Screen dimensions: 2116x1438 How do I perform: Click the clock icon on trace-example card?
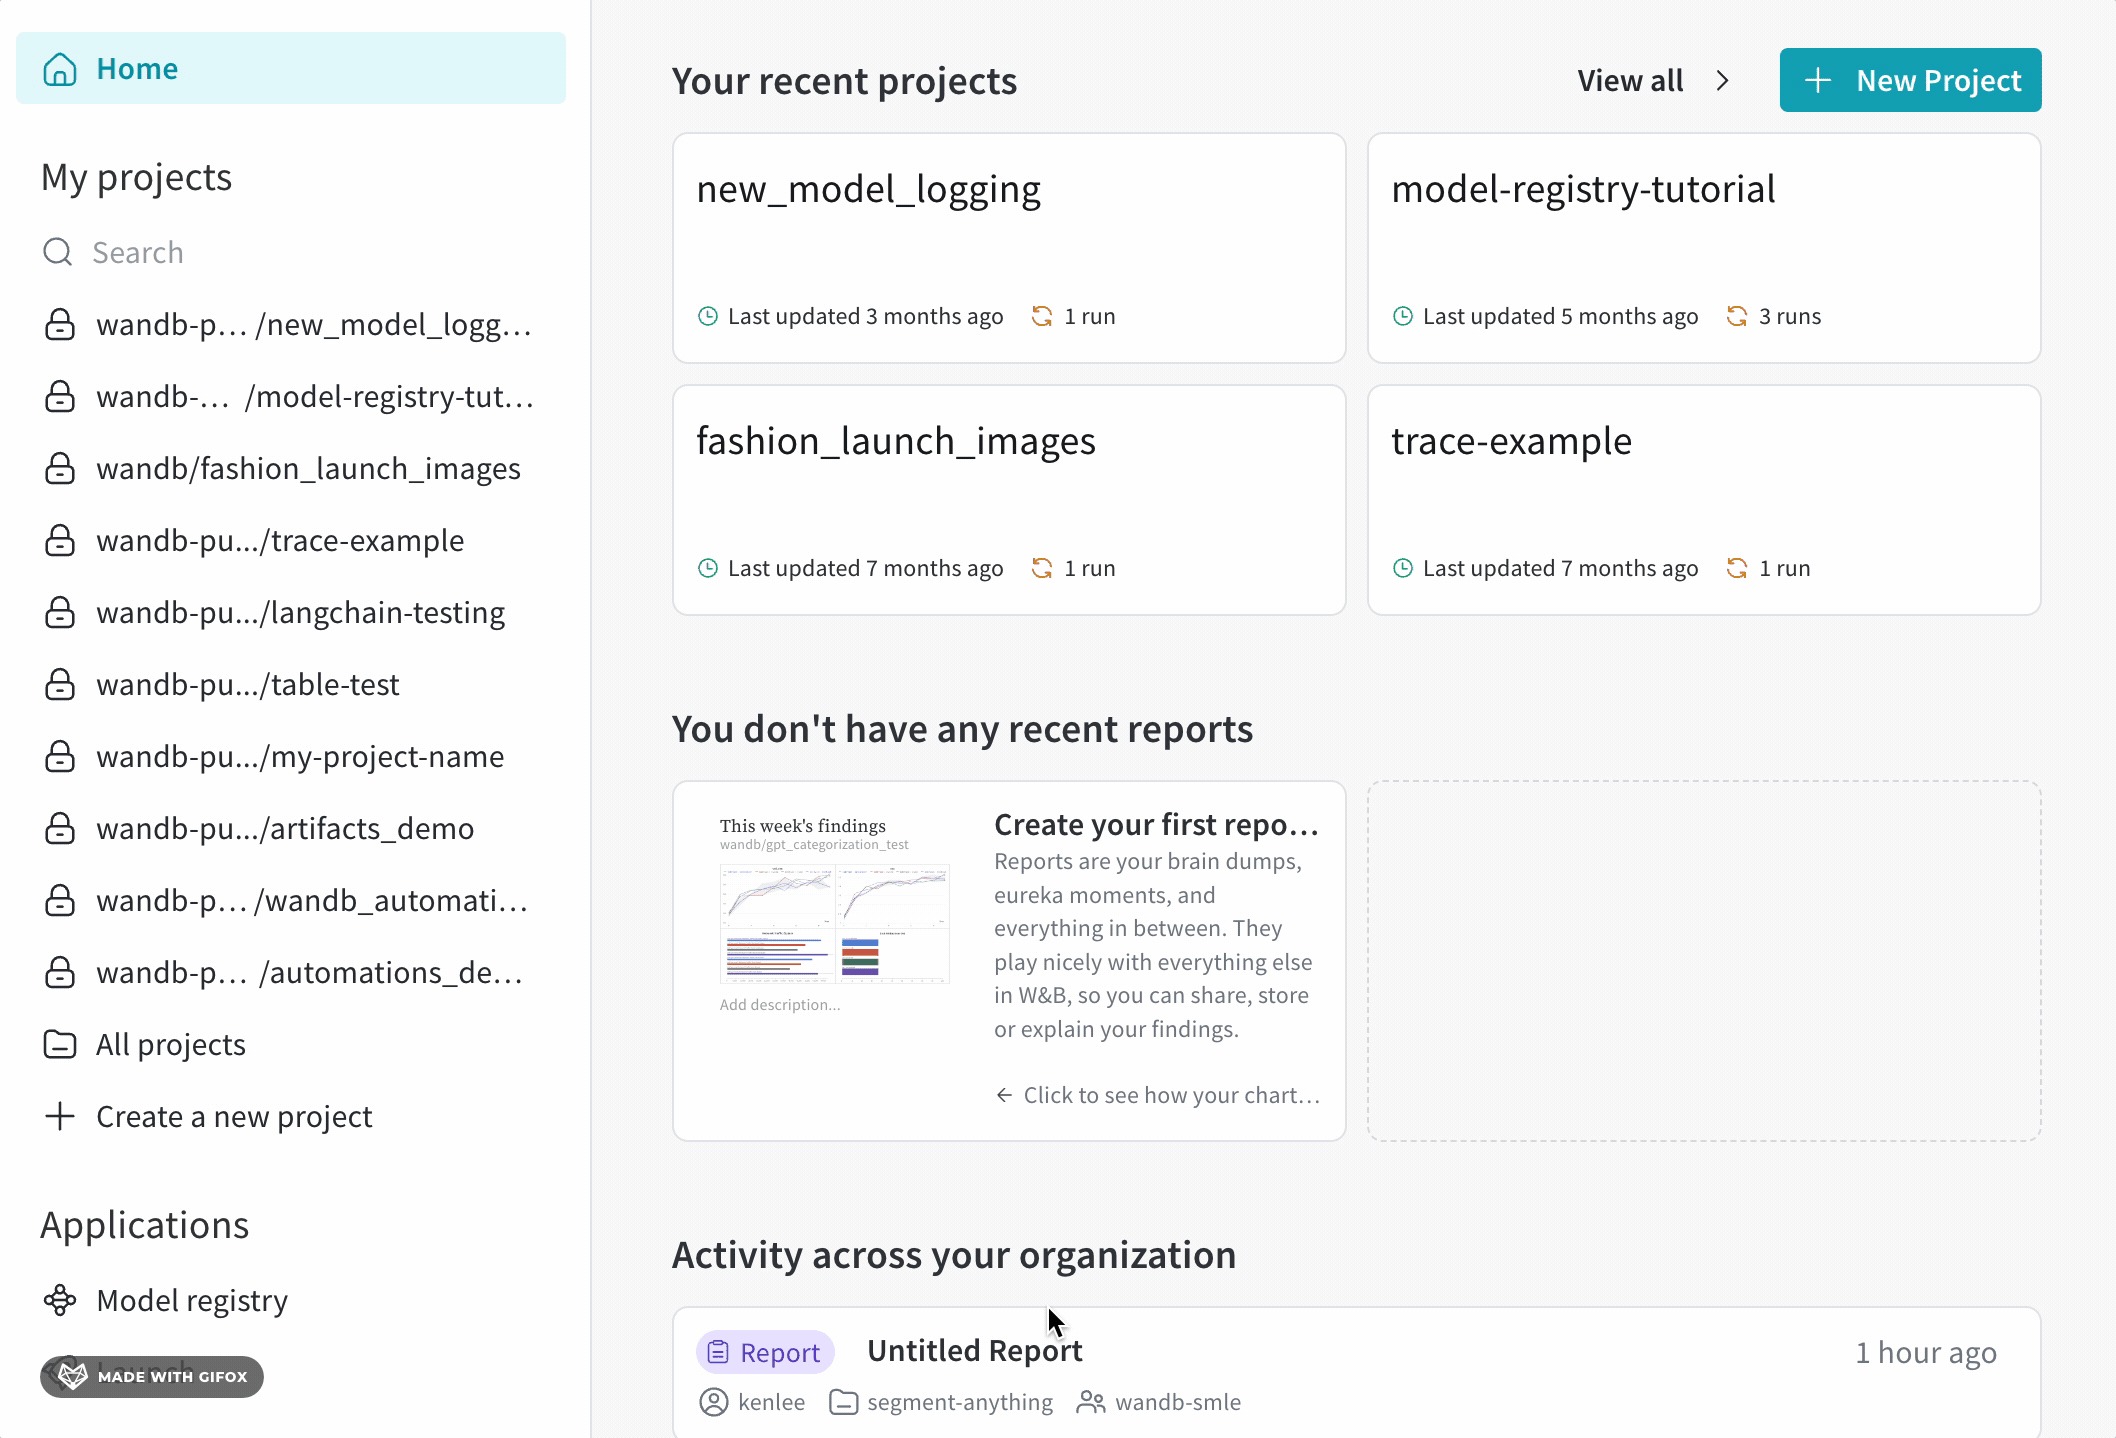coord(1402,568)
